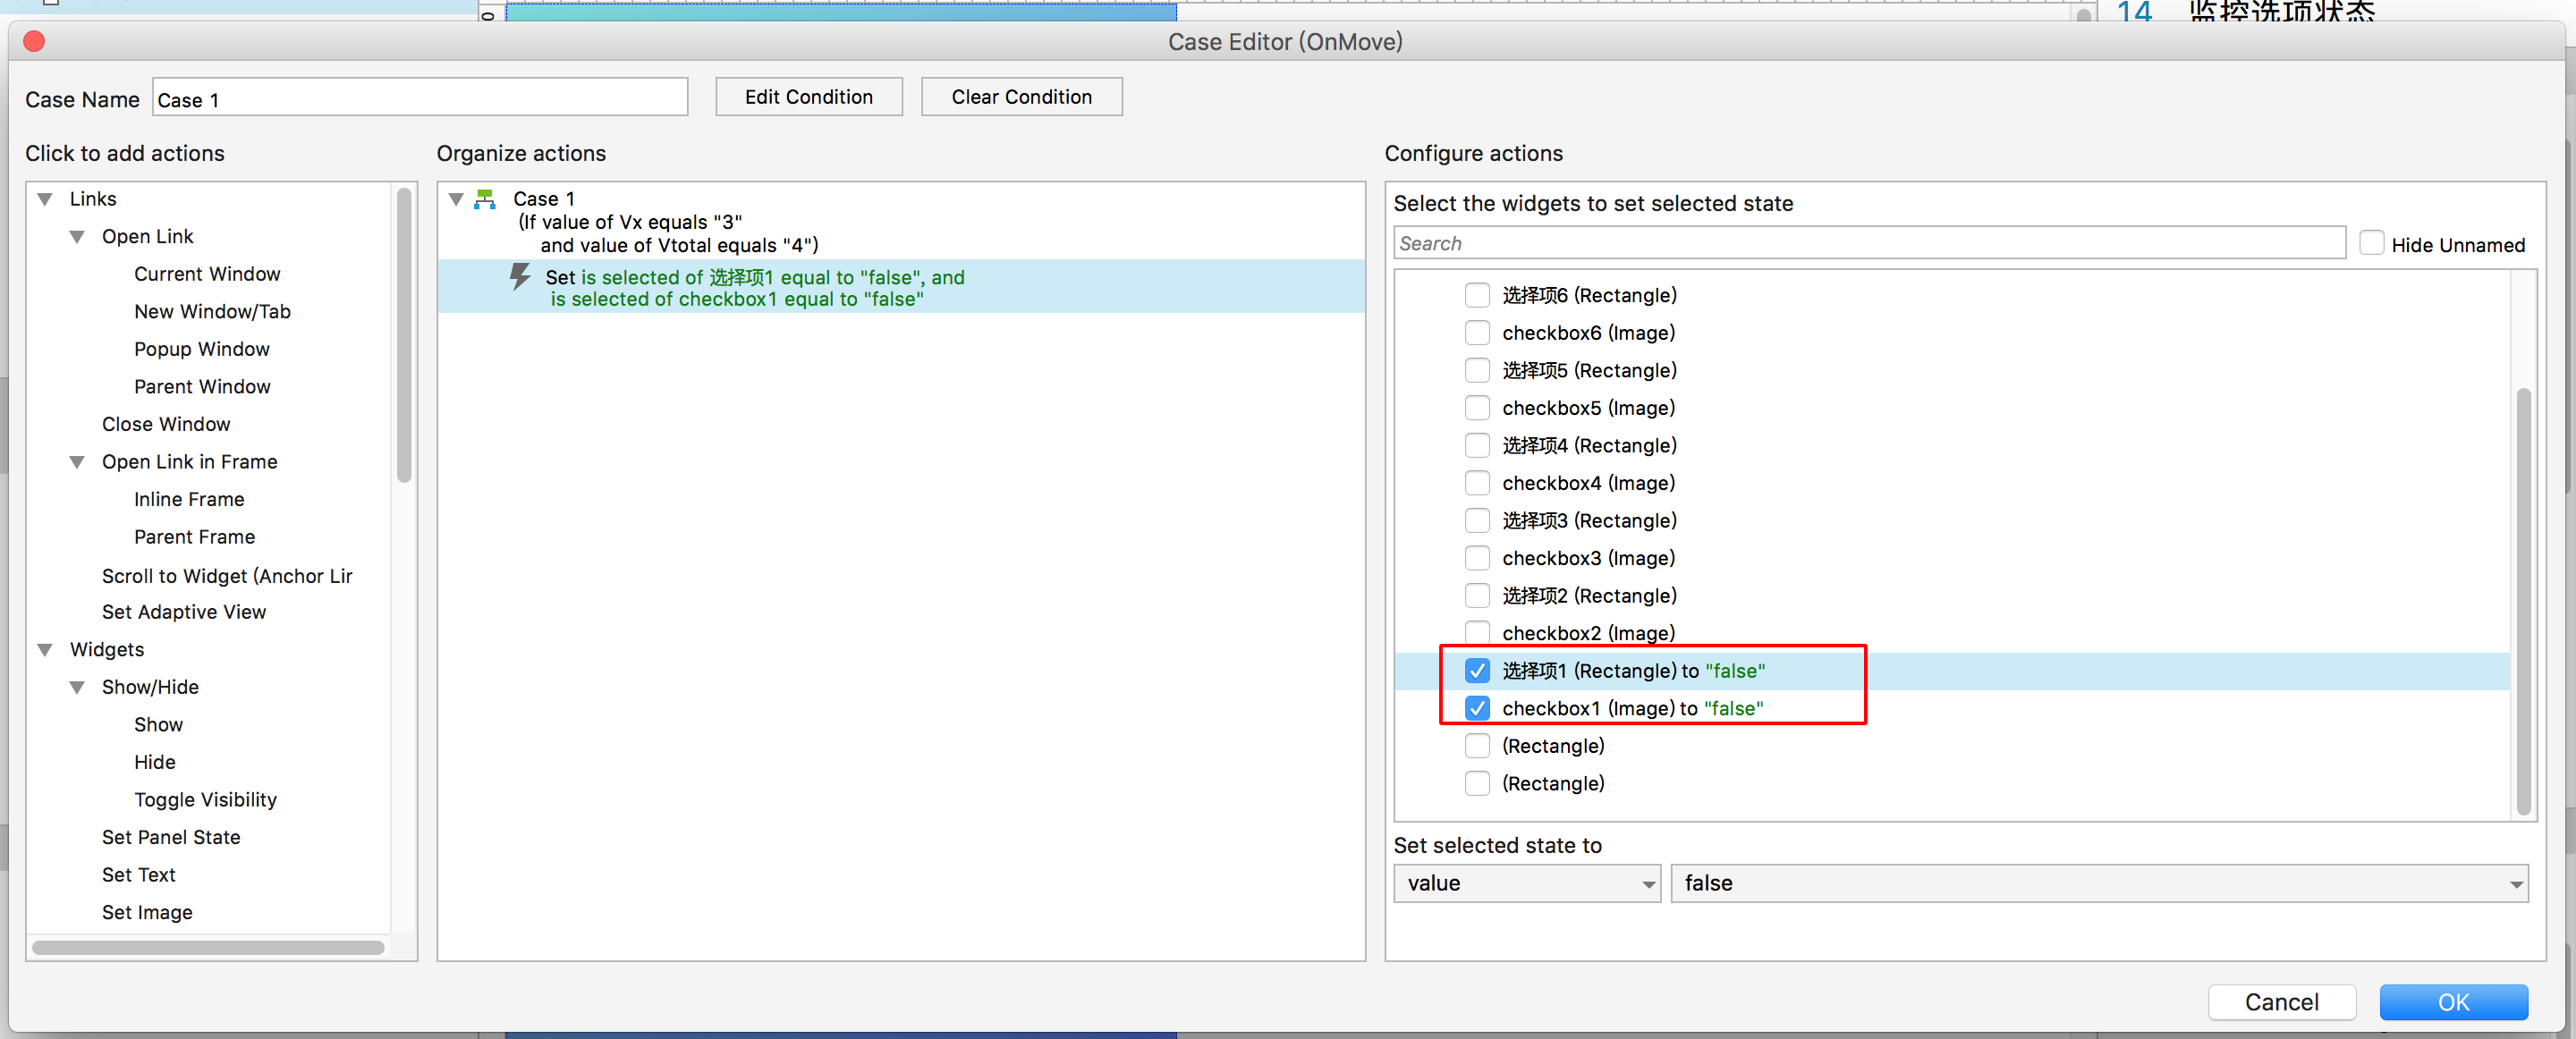Add a Toggle Visibility action

click(x=205, y=799)
